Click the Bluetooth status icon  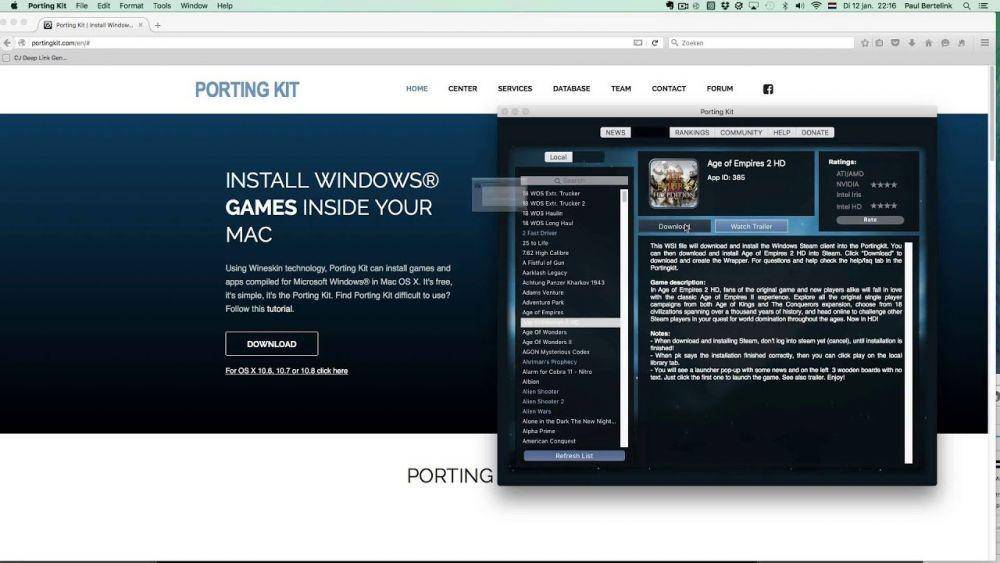785,6
